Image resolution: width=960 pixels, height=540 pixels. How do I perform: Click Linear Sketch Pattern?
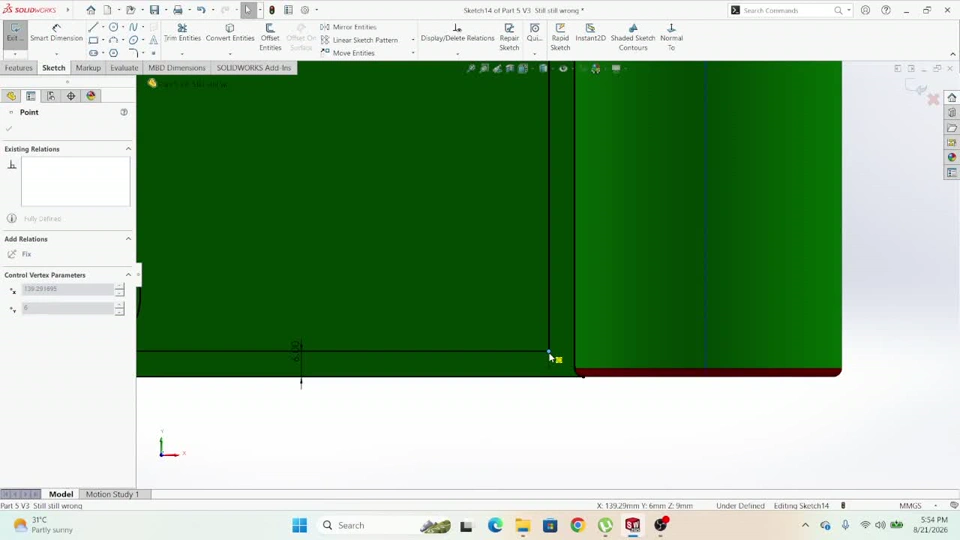[359, 40]
